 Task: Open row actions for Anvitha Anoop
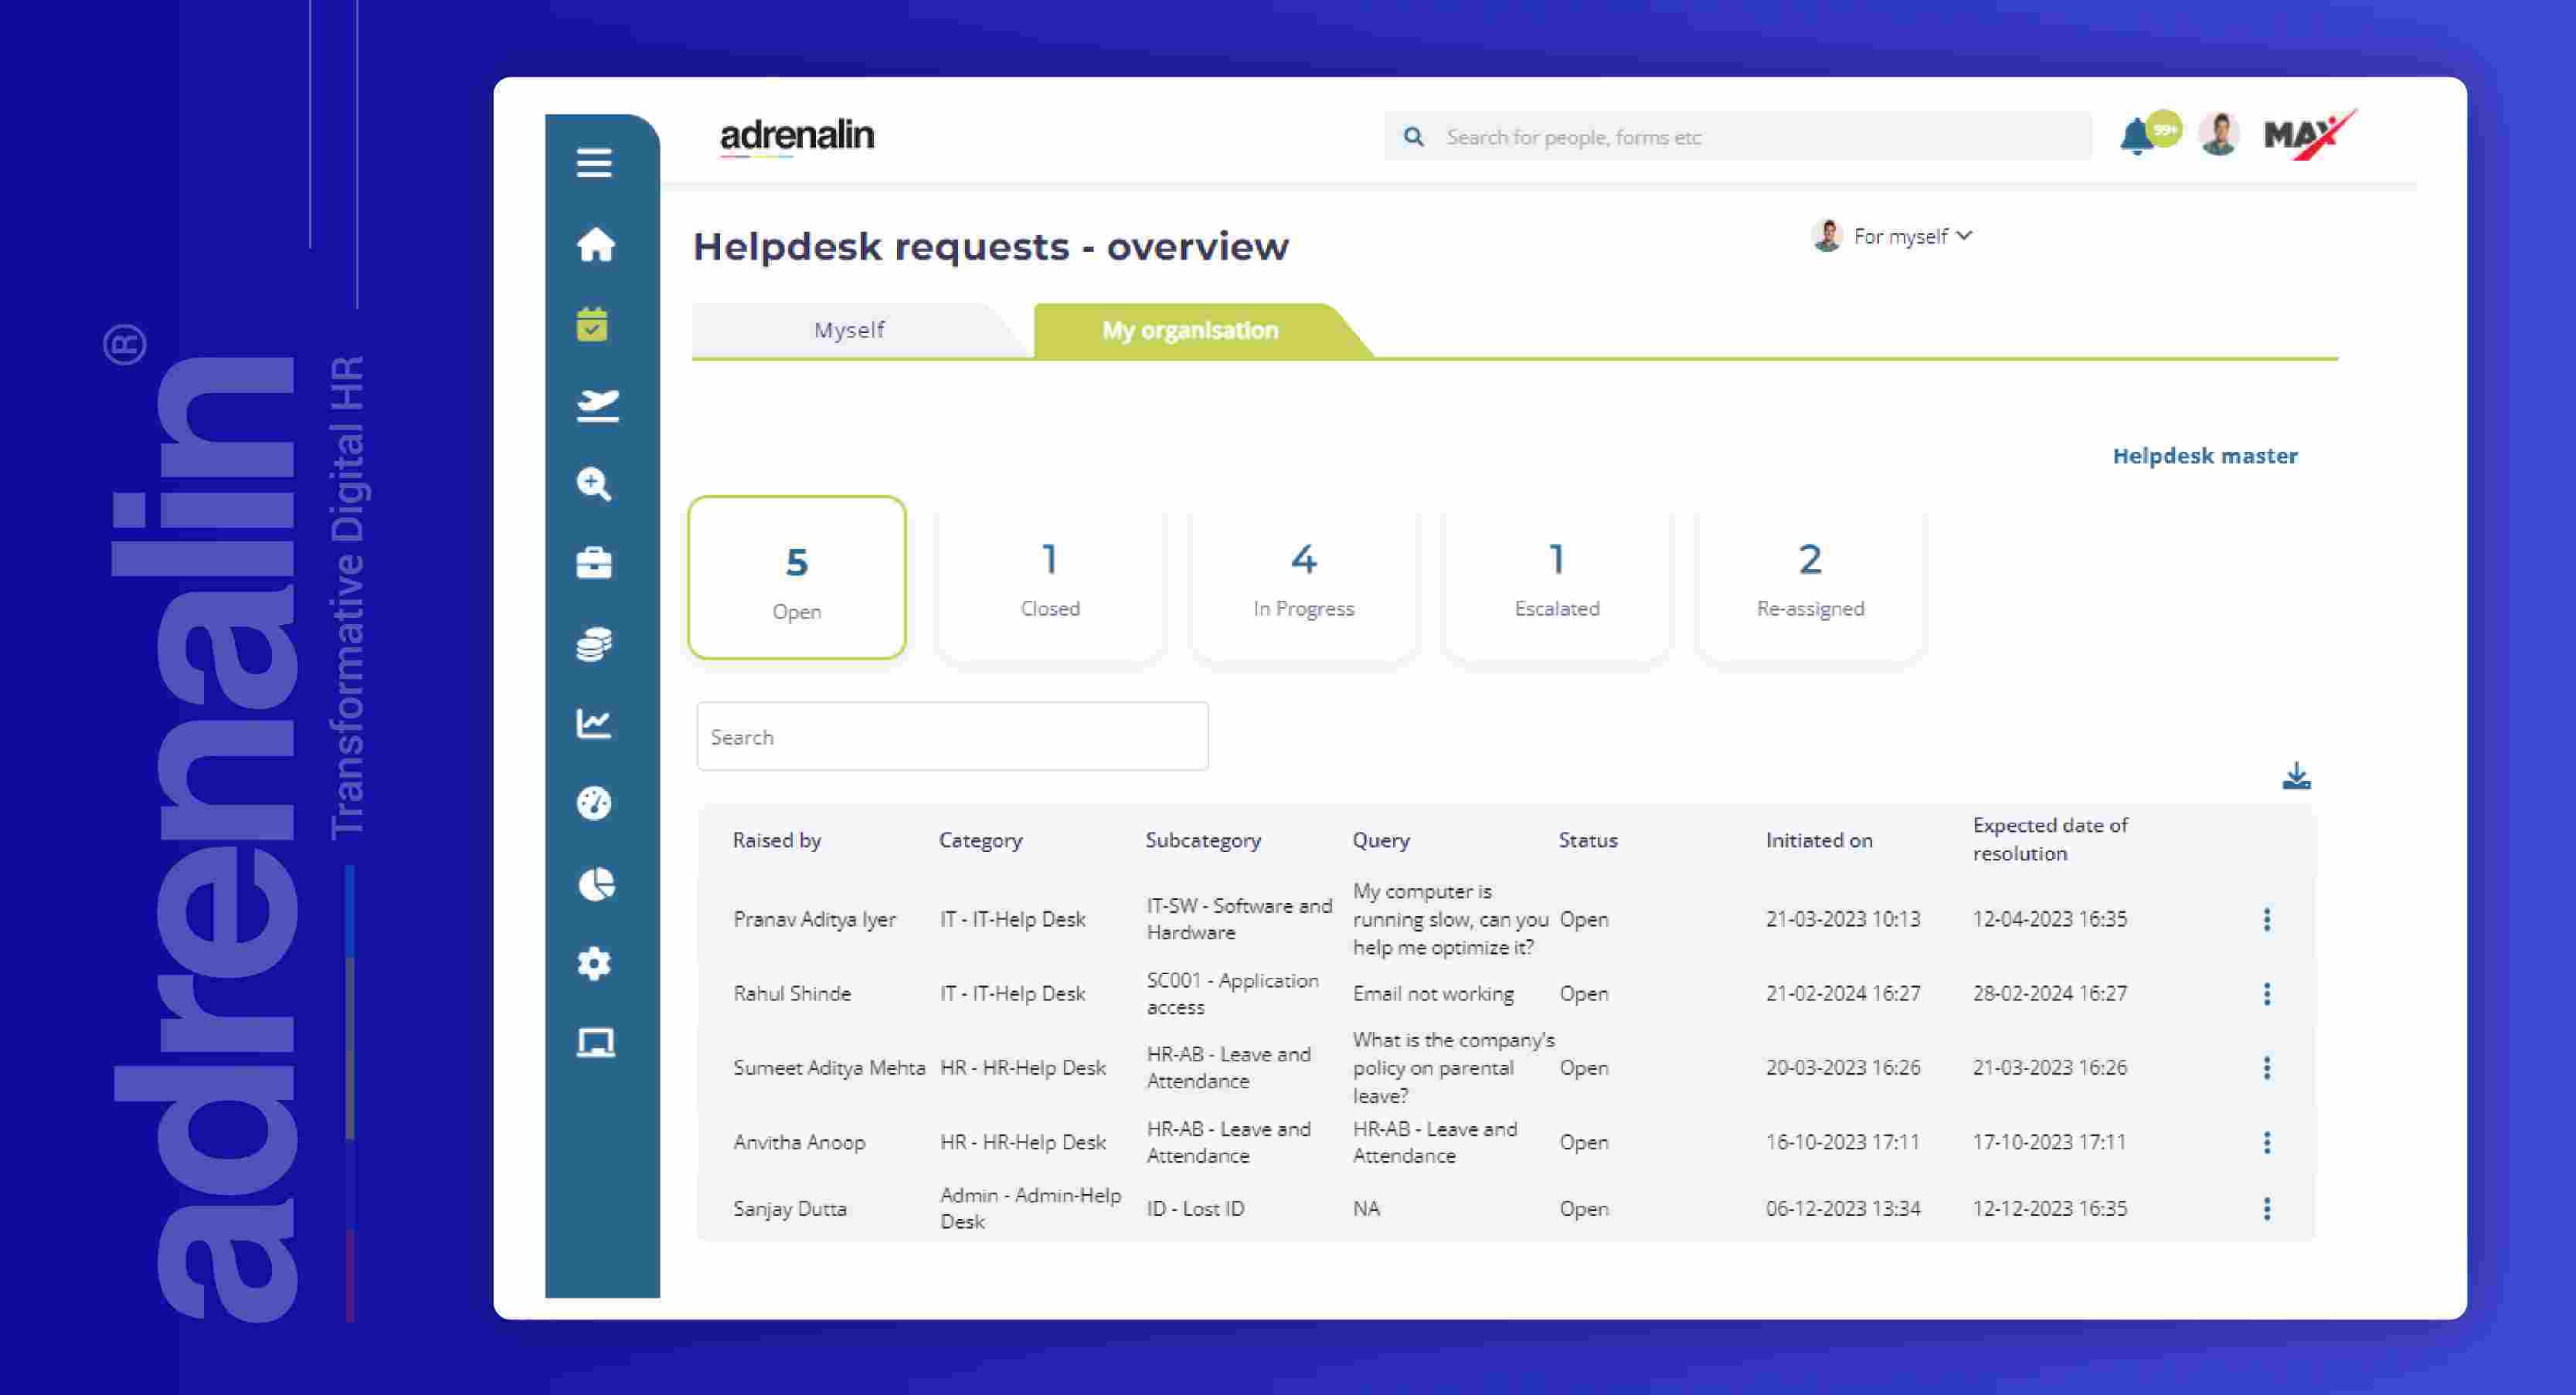(x=2267, y=1141)
